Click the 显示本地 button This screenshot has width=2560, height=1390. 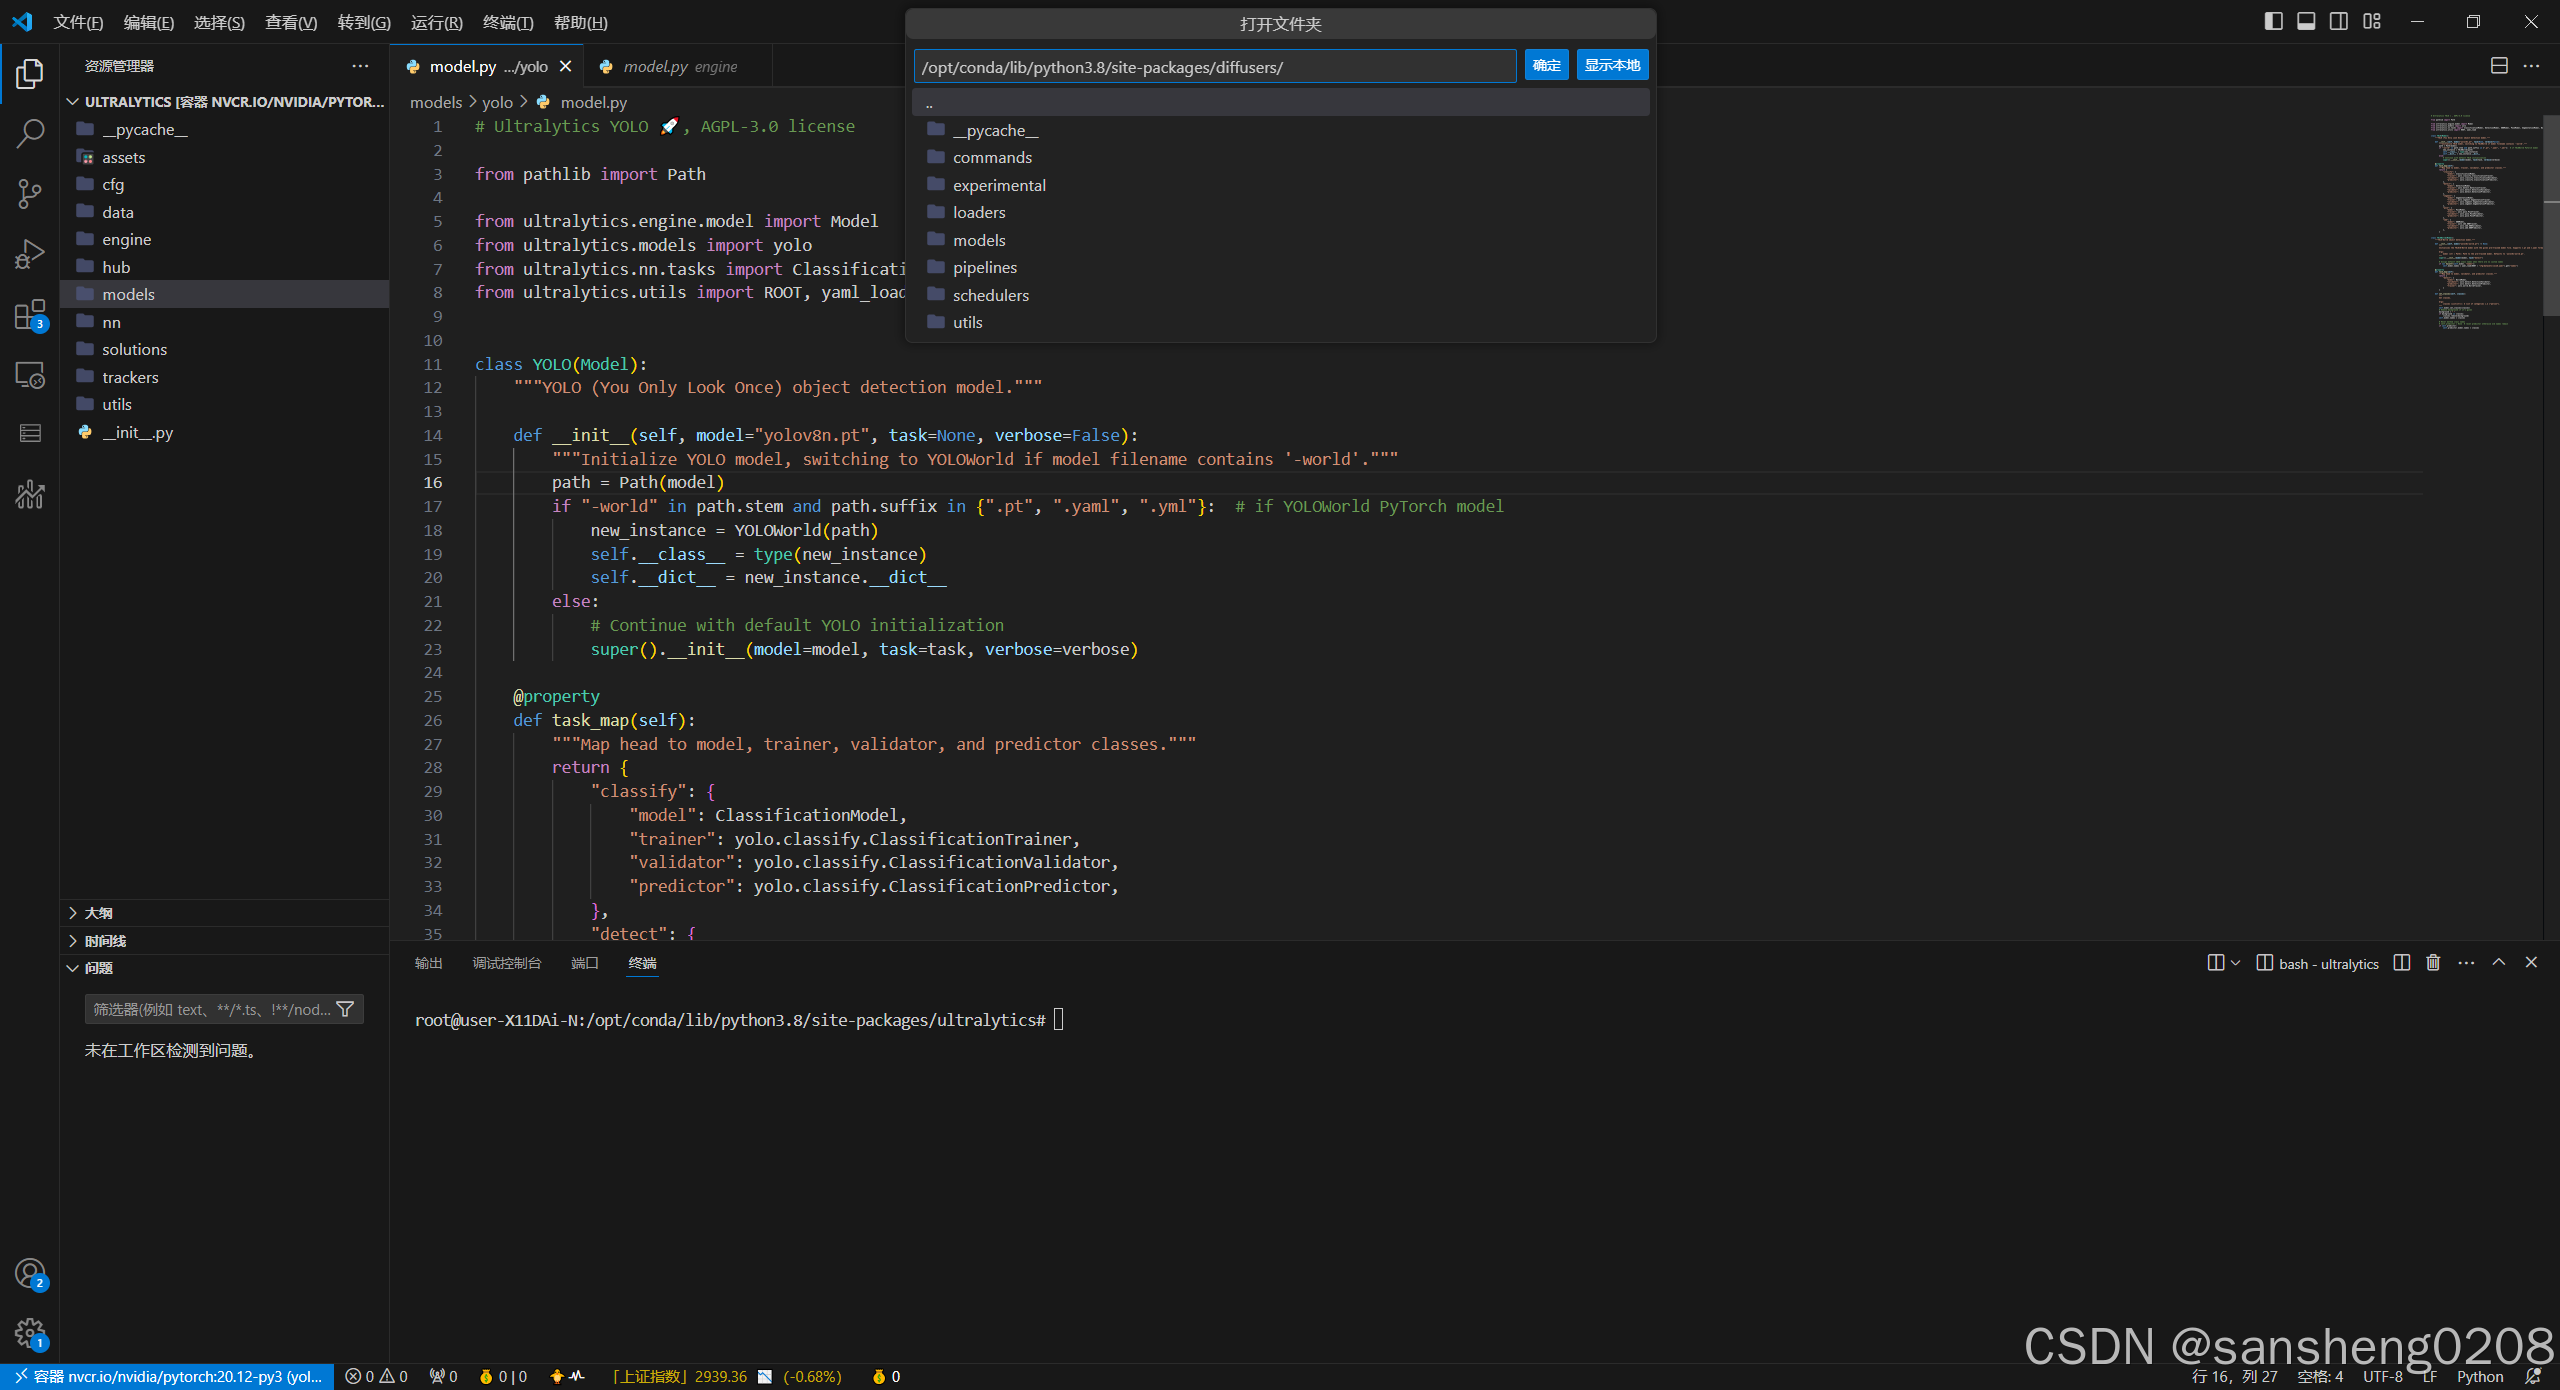[x=1612, y=65]
